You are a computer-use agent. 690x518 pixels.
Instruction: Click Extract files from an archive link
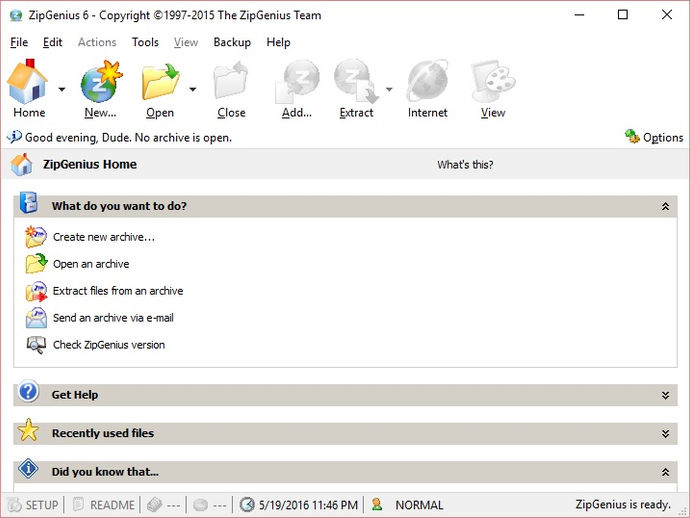(x=118, y=291)
